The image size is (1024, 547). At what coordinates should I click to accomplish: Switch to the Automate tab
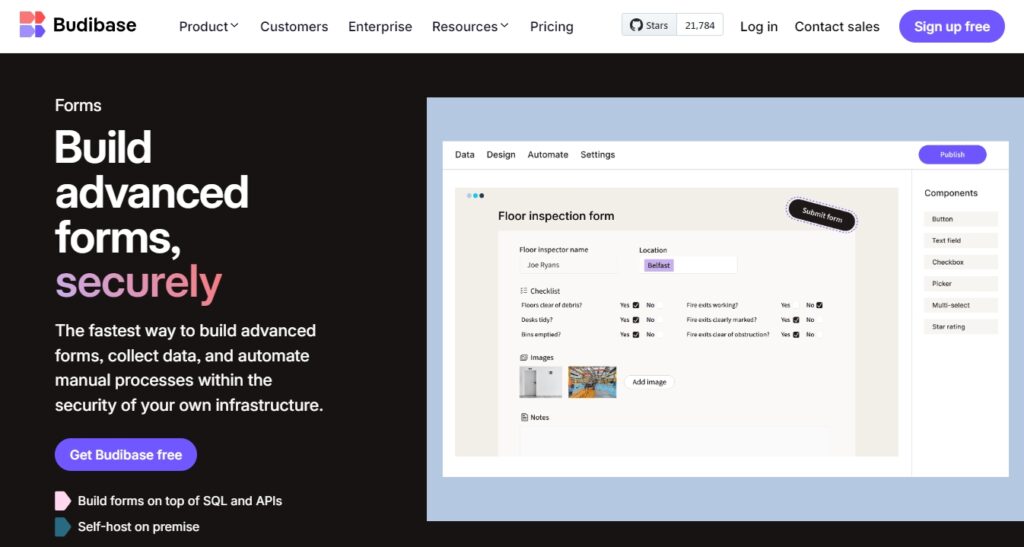(x=548, y=155)
